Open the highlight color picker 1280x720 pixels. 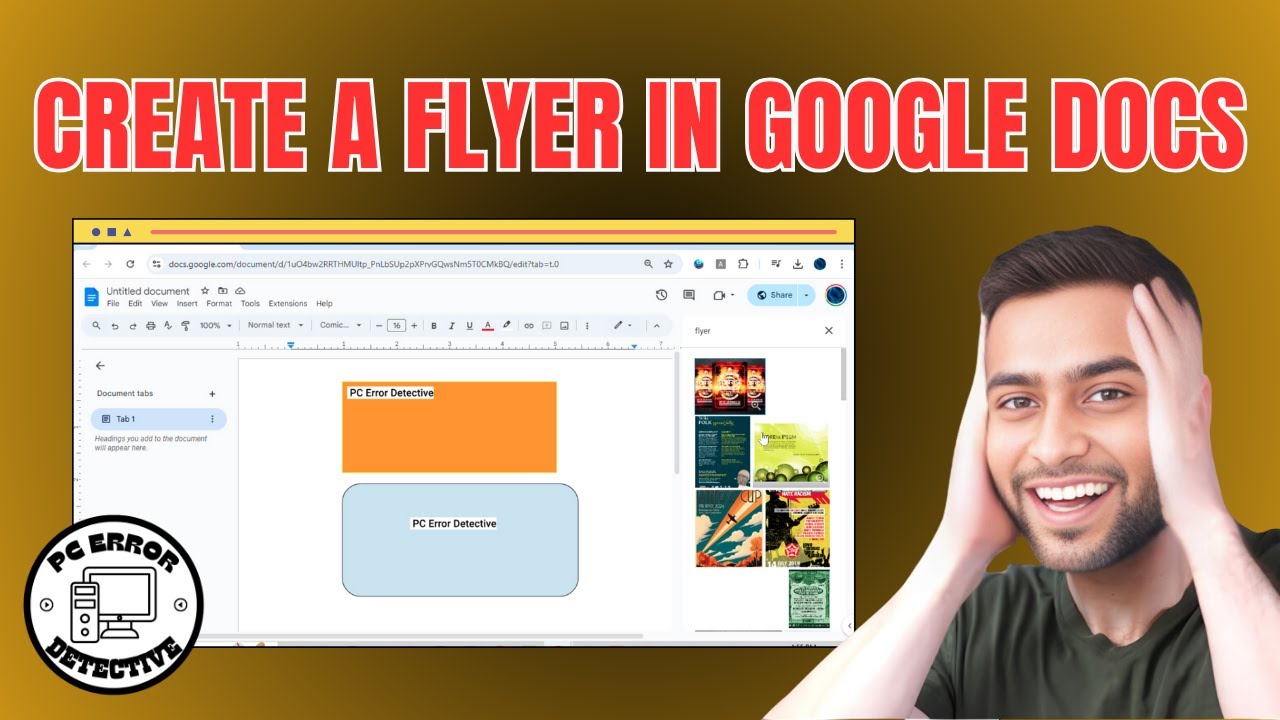tap(507, 325)
